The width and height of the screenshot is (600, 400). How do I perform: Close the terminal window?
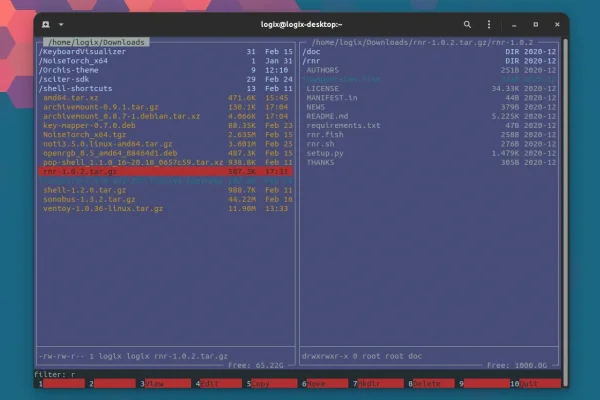point(557,24)
